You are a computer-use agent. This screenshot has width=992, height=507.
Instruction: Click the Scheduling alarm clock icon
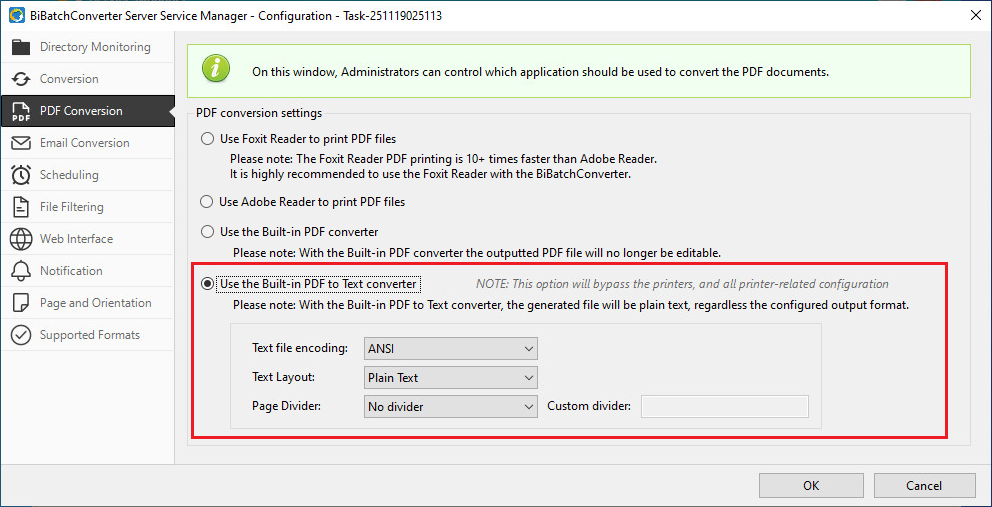point(20,175)
